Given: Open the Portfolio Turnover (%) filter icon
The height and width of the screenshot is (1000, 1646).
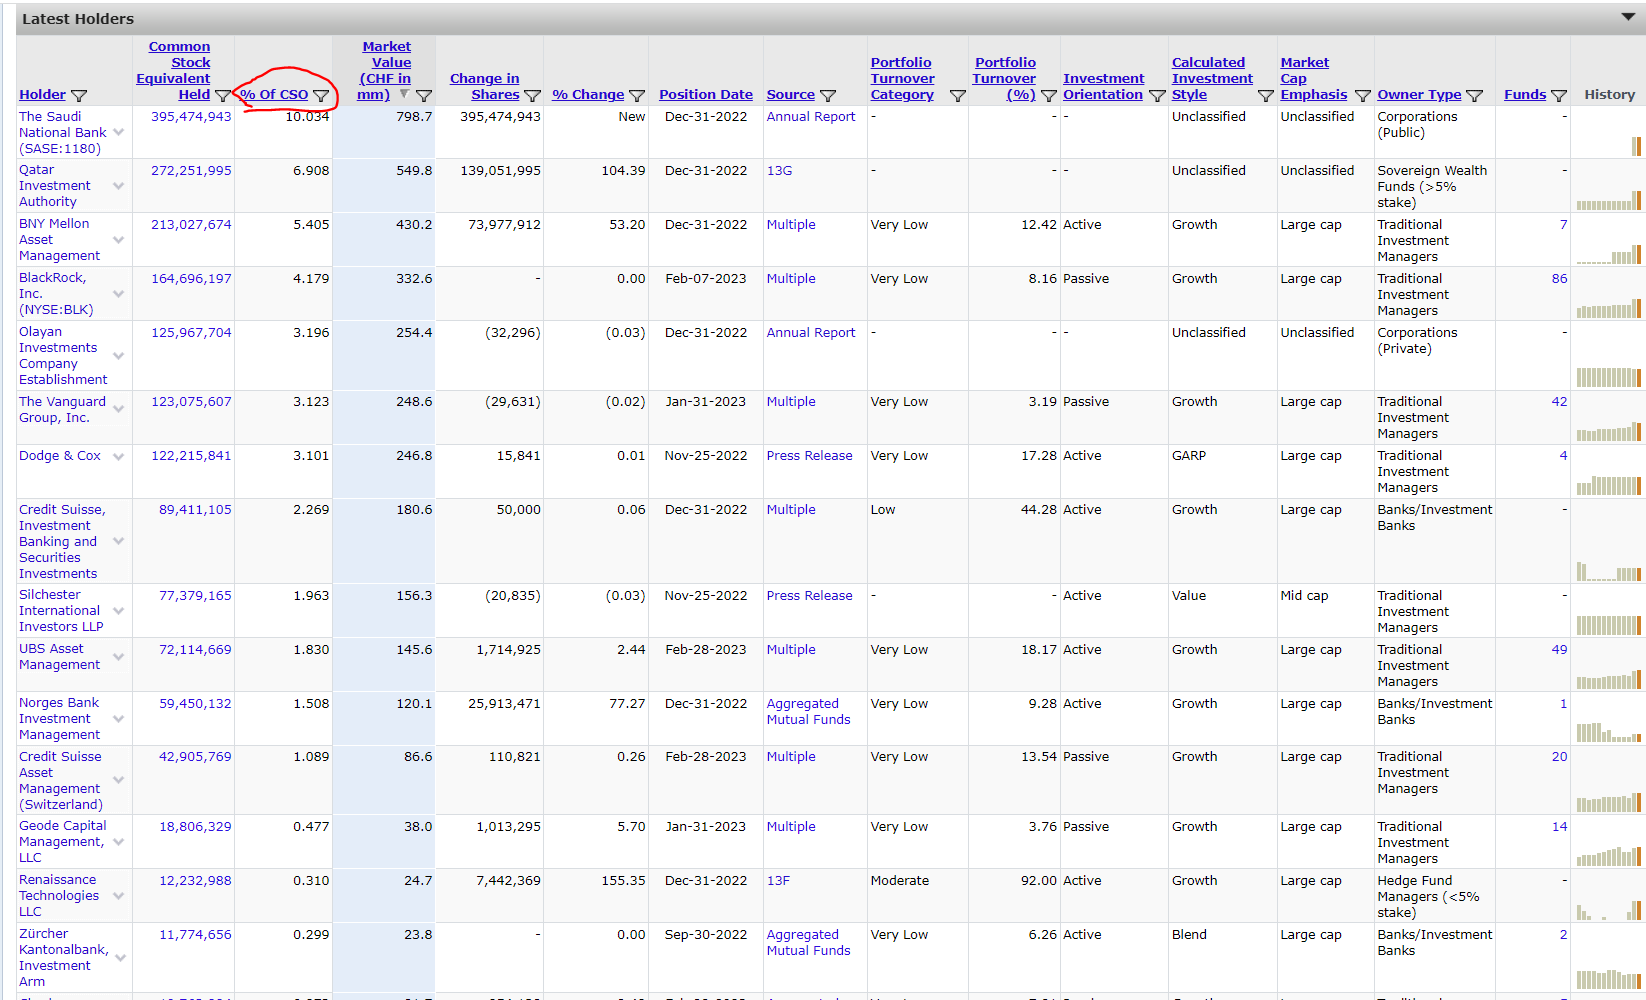Looking at the screenshot, I should (x=1049, y=96).
